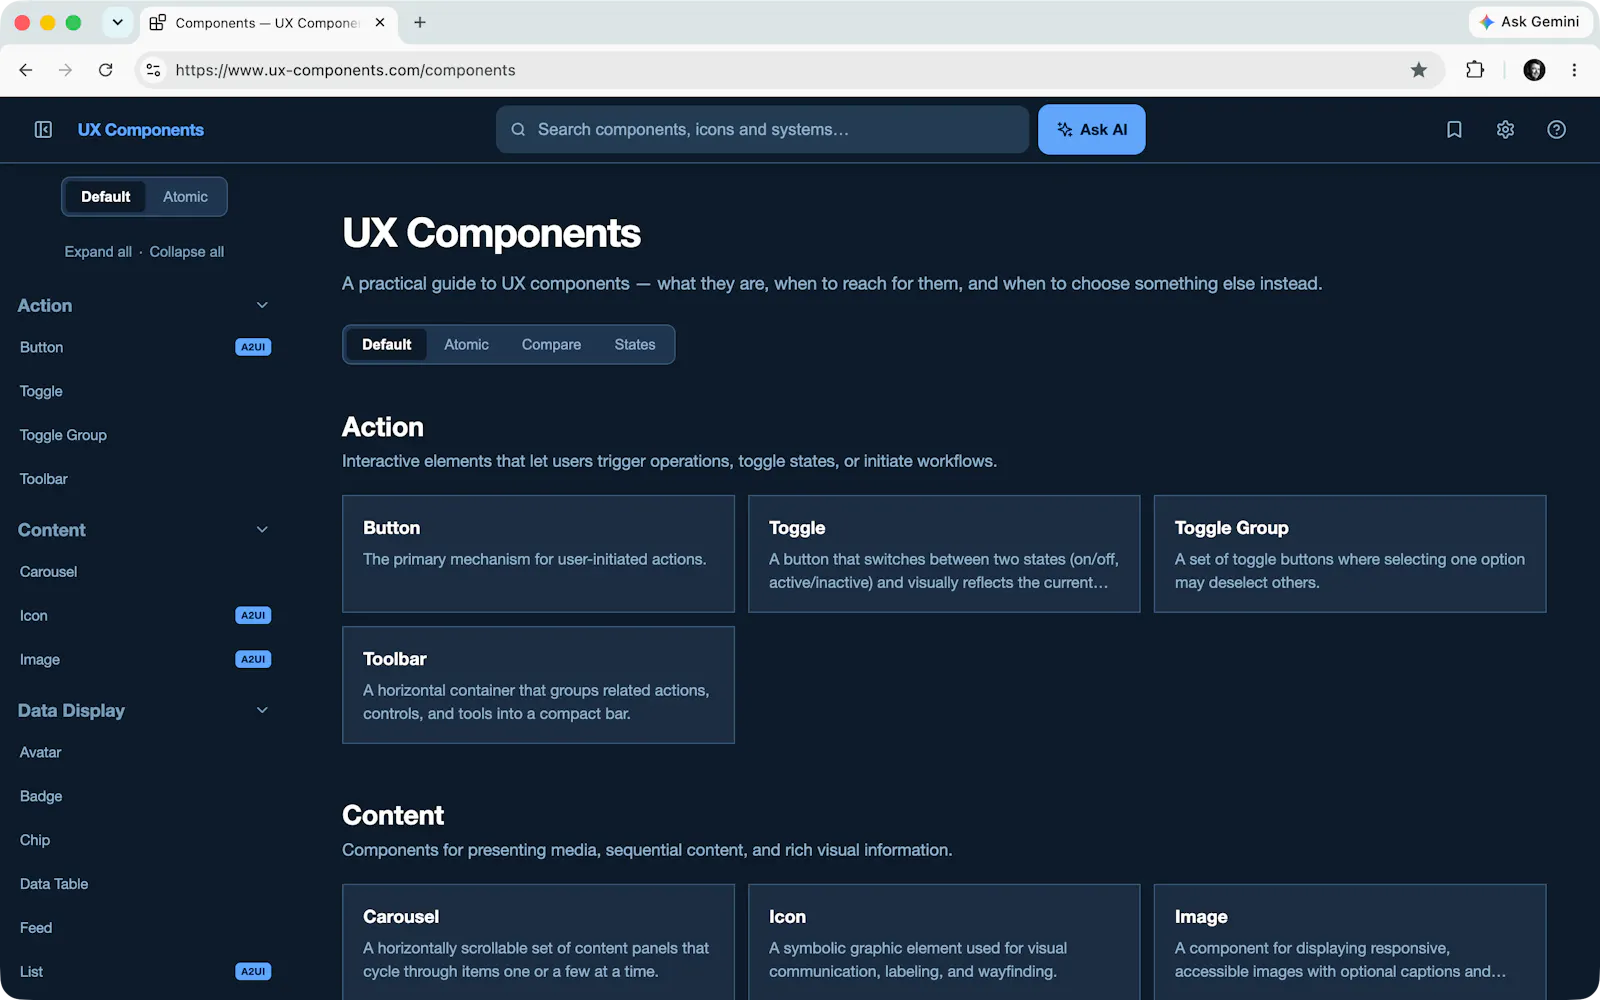Image resolution: width=1600 pixels, height=1000 pixels.
Task: Open Chrome profile avatar
Action: tap(1534, 70)
